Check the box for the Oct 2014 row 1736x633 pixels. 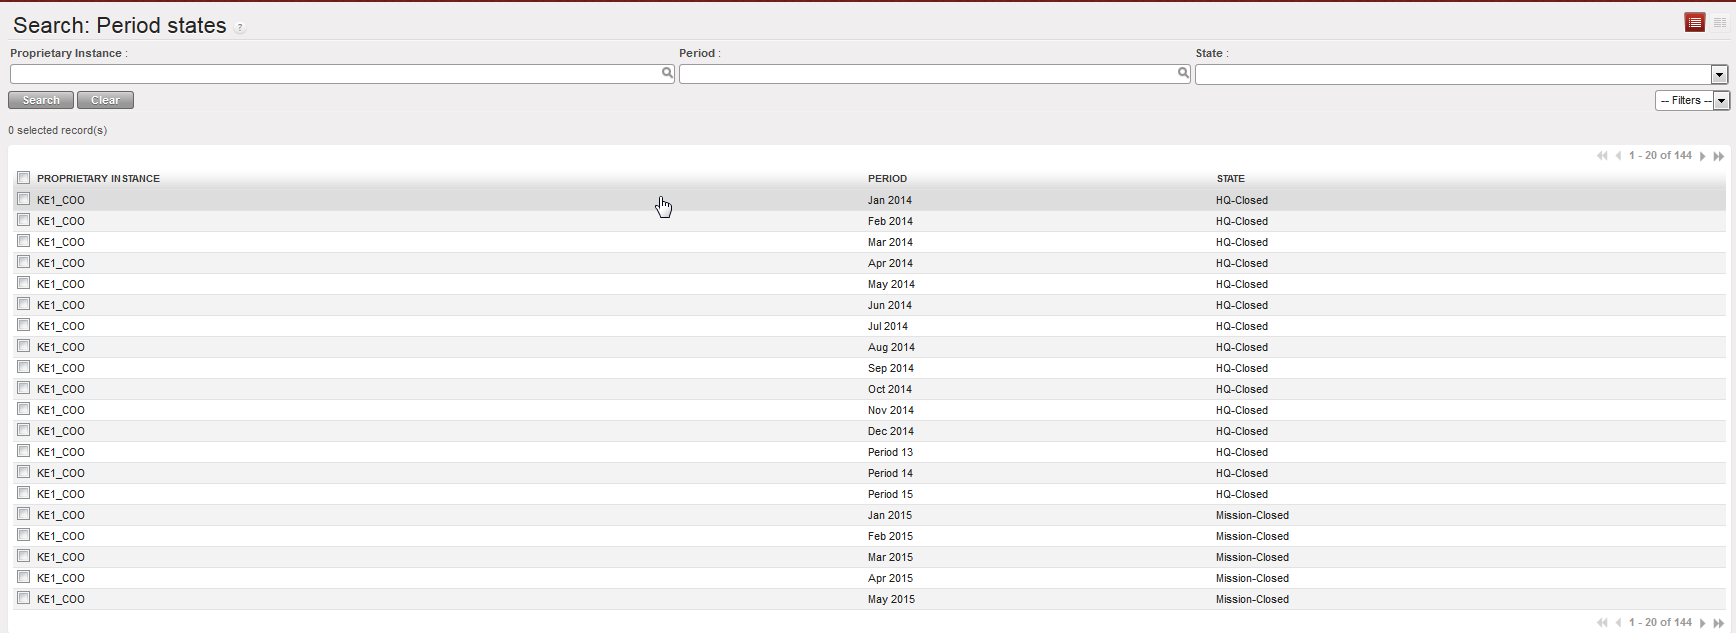(x=23, y=388)
